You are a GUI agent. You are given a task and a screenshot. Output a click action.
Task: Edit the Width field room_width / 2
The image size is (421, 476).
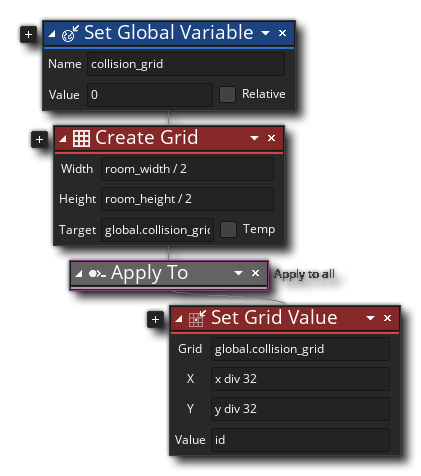[x=187, y=169]
